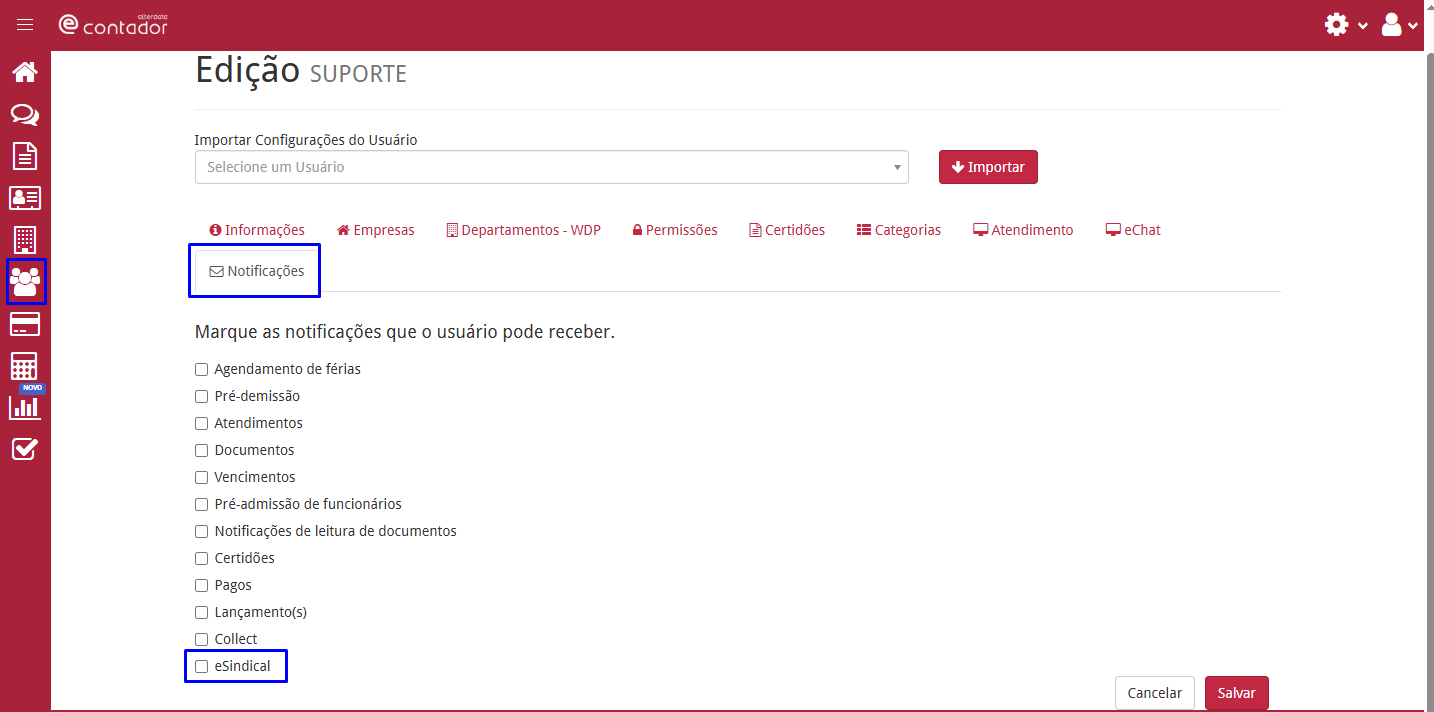Check the eSindical checkbox
The width and height of the screenshot is (1434, 712).
click(201, 666)
